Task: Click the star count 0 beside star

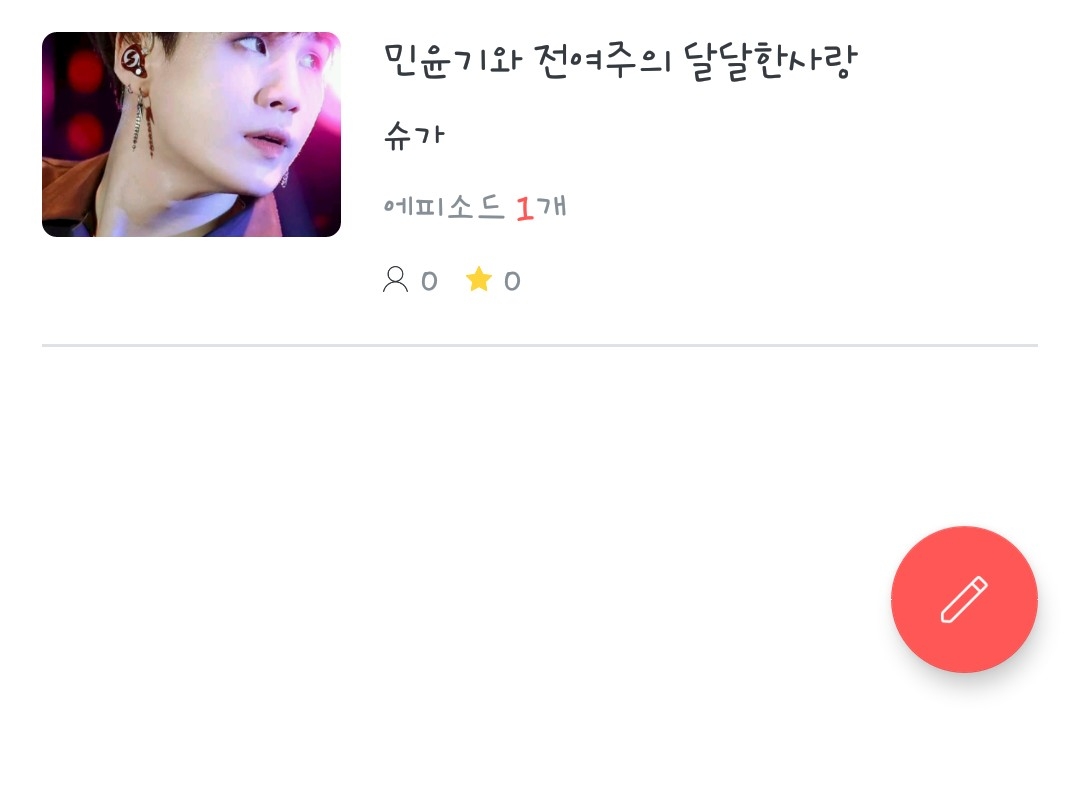Action: click(x=512, y=280)
